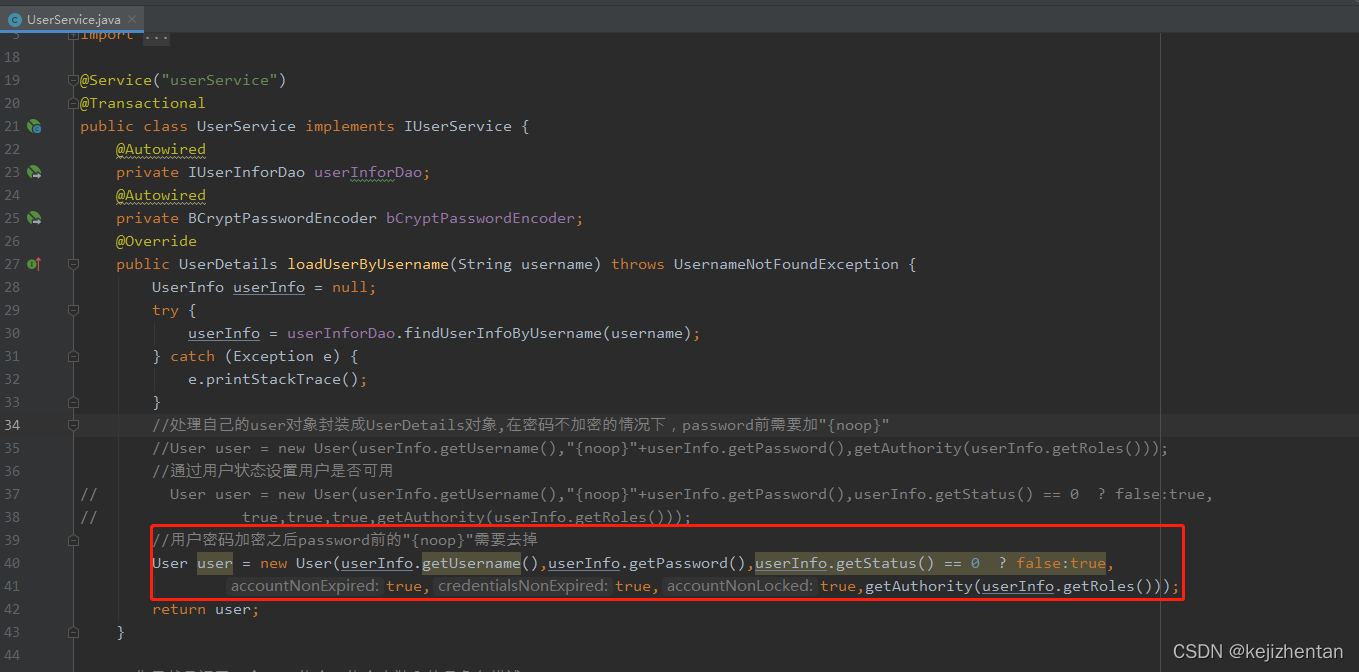Select the UserService.java editor tab
The image size is (1359, 672).
point(72,19)
